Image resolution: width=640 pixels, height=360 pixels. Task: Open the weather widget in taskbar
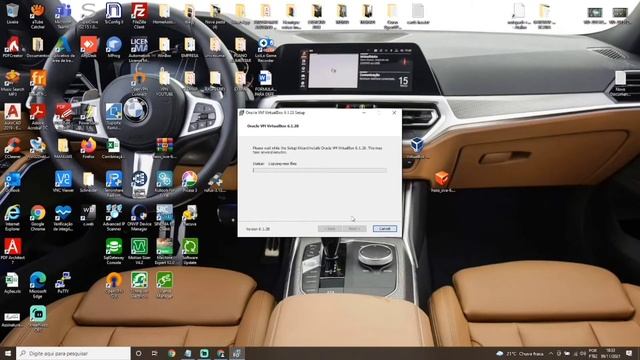520,353
